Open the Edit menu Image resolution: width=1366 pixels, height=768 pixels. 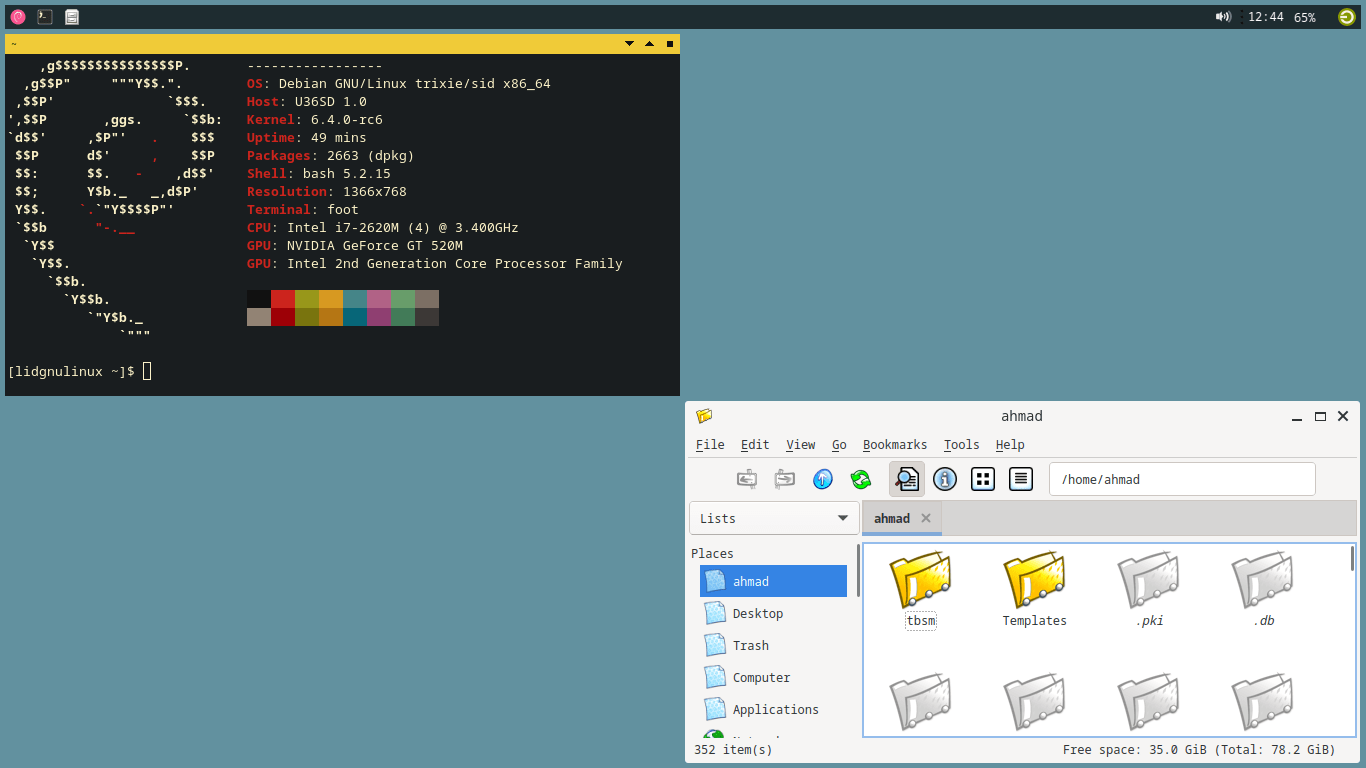[x=755, y=445]
